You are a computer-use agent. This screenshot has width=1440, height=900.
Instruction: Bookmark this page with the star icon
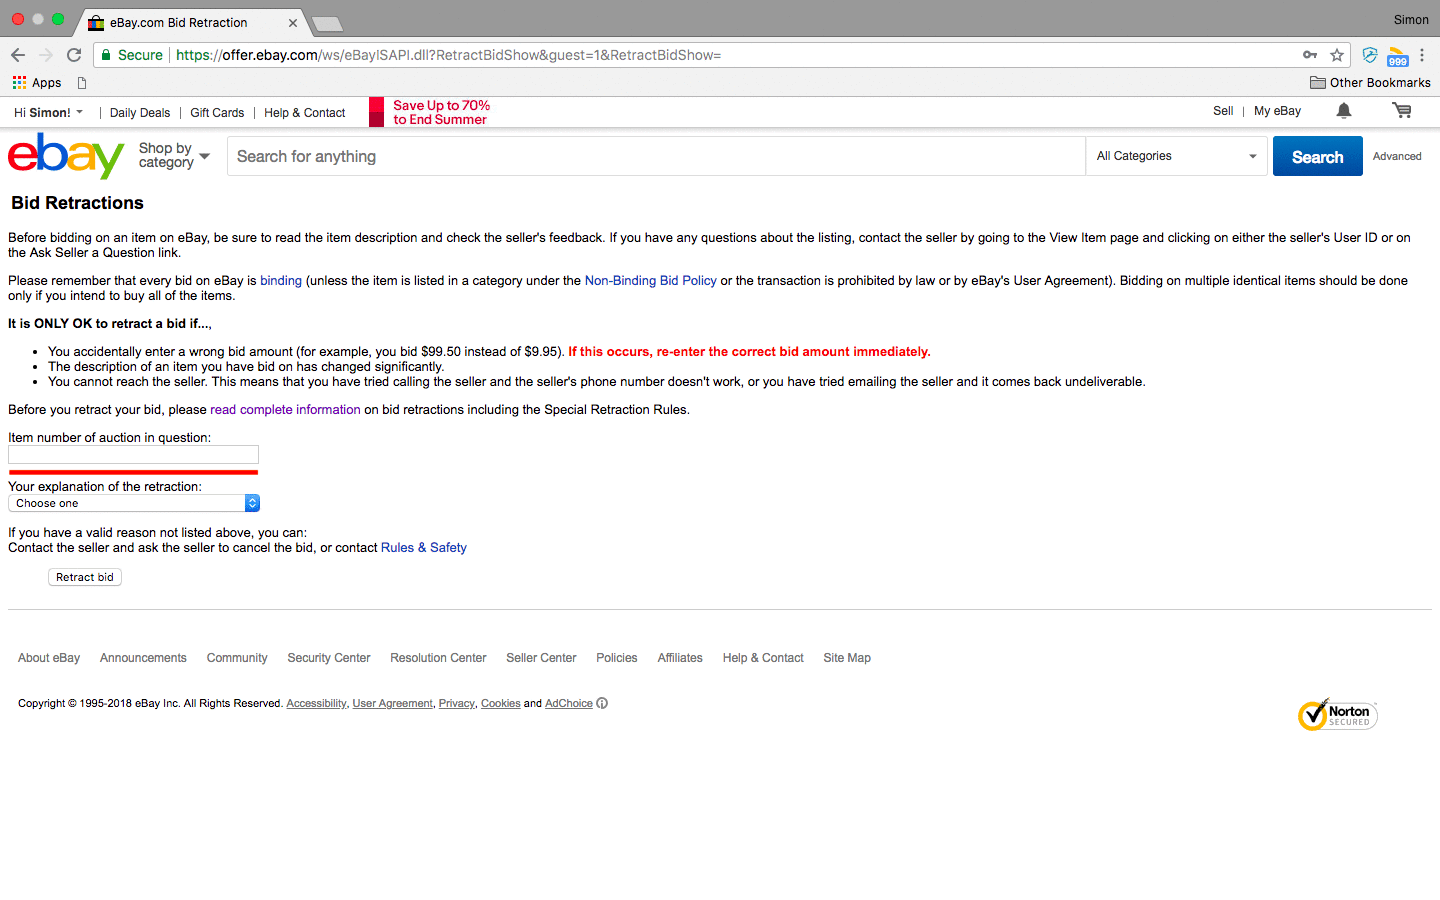click(1337, 55)
